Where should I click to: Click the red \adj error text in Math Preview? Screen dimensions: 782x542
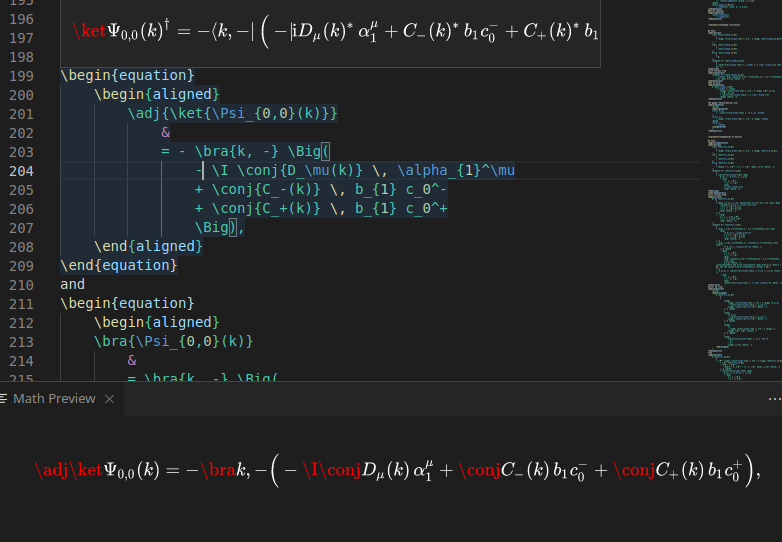pos(51,470)
